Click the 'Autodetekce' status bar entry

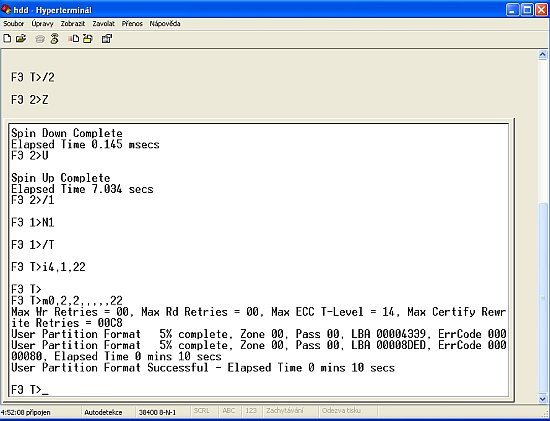103,412
